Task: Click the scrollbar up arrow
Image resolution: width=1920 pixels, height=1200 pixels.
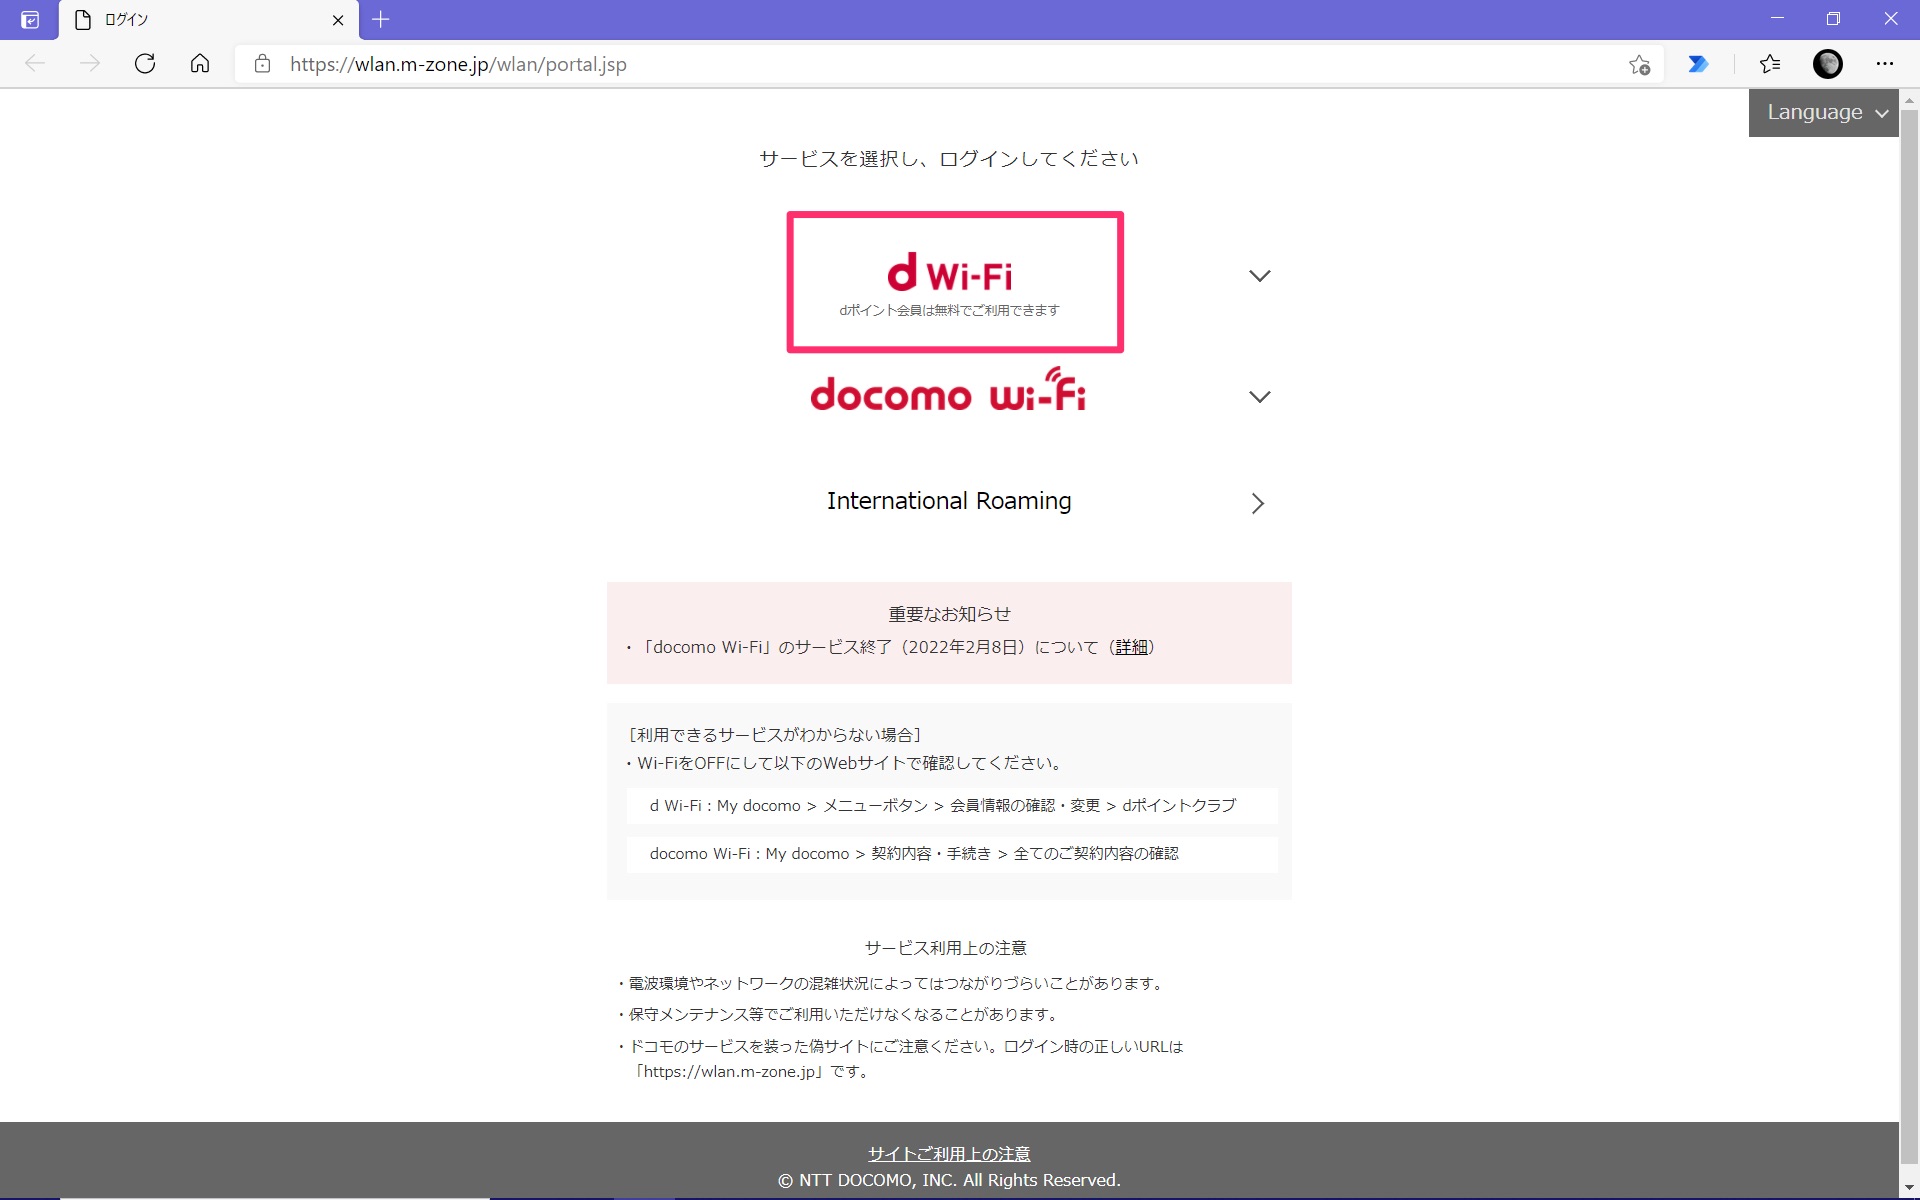Action: click(x=1909, y=100)
